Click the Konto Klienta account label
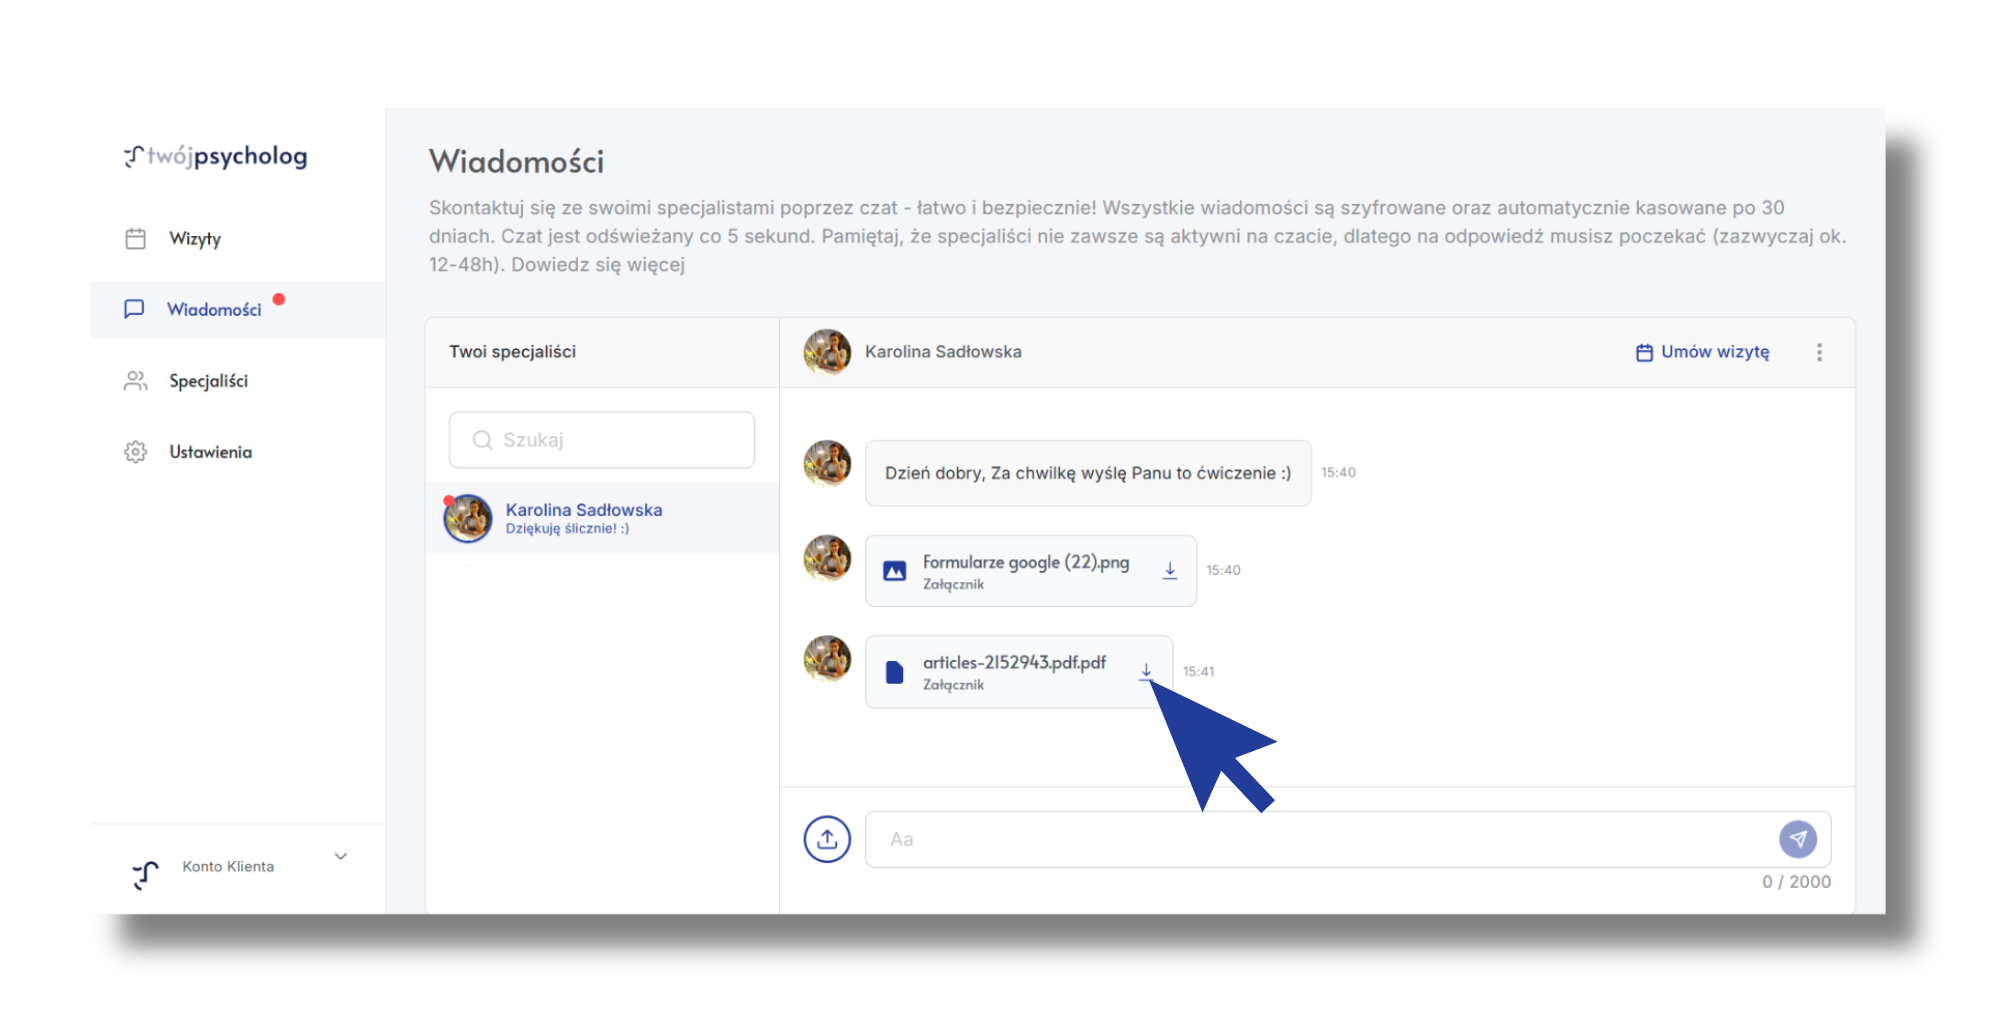Viewport: 2000px width, 1034px height. coord(228,866)
